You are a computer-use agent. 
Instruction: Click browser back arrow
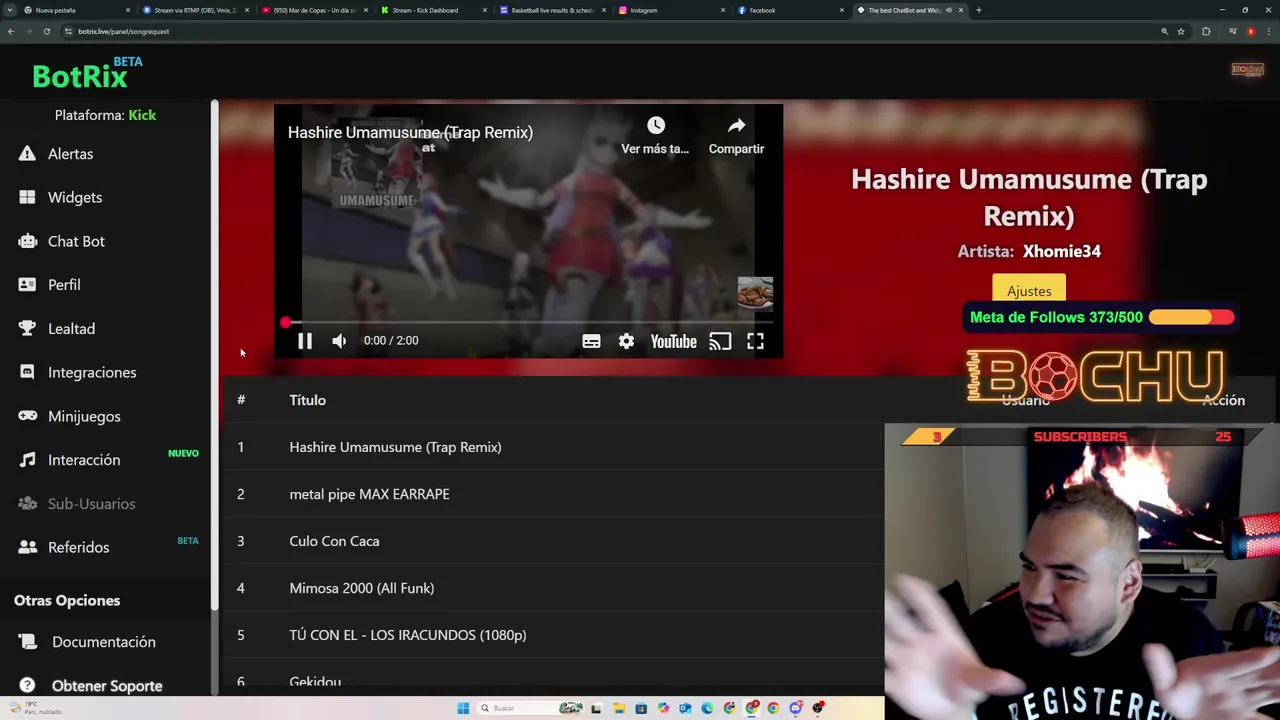pos(10,31)
